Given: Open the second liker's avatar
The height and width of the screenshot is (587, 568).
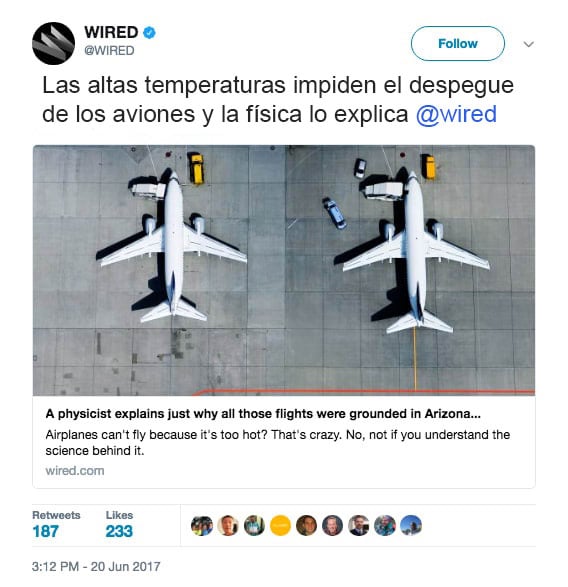Looking at the screenshot, I should [x=228, y=525].
